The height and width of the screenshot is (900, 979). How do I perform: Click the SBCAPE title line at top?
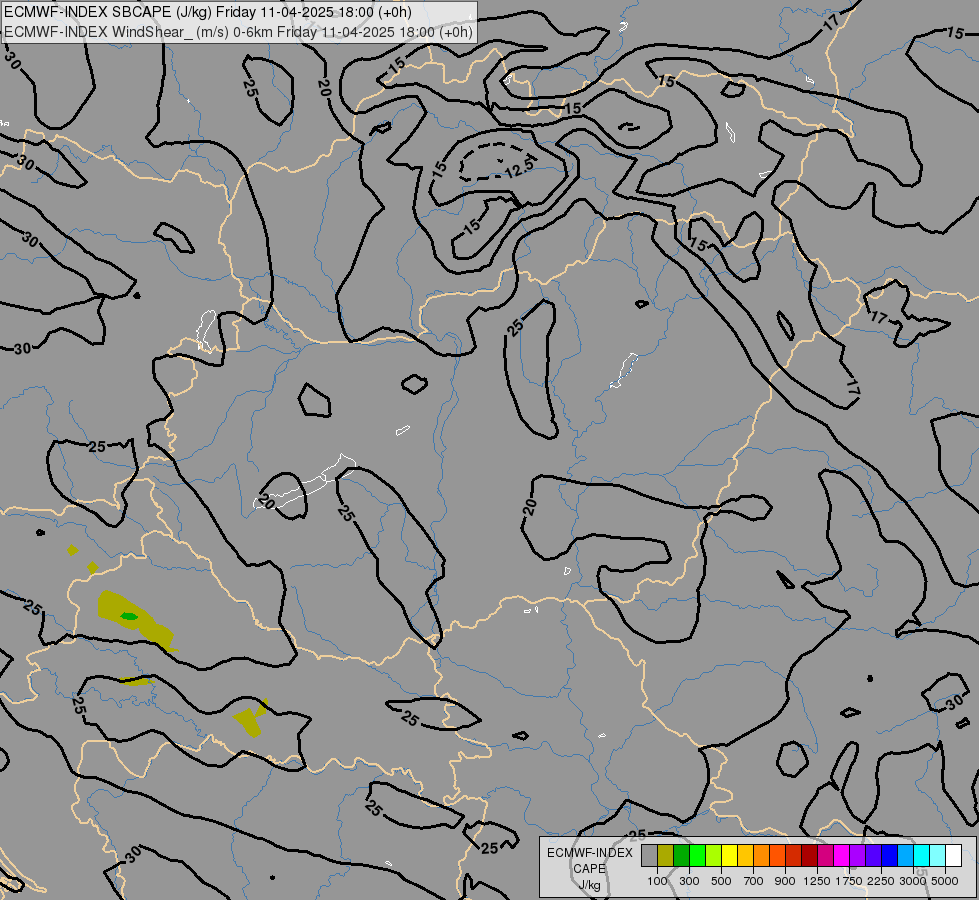pyautogui.click(x=208, y=12)
